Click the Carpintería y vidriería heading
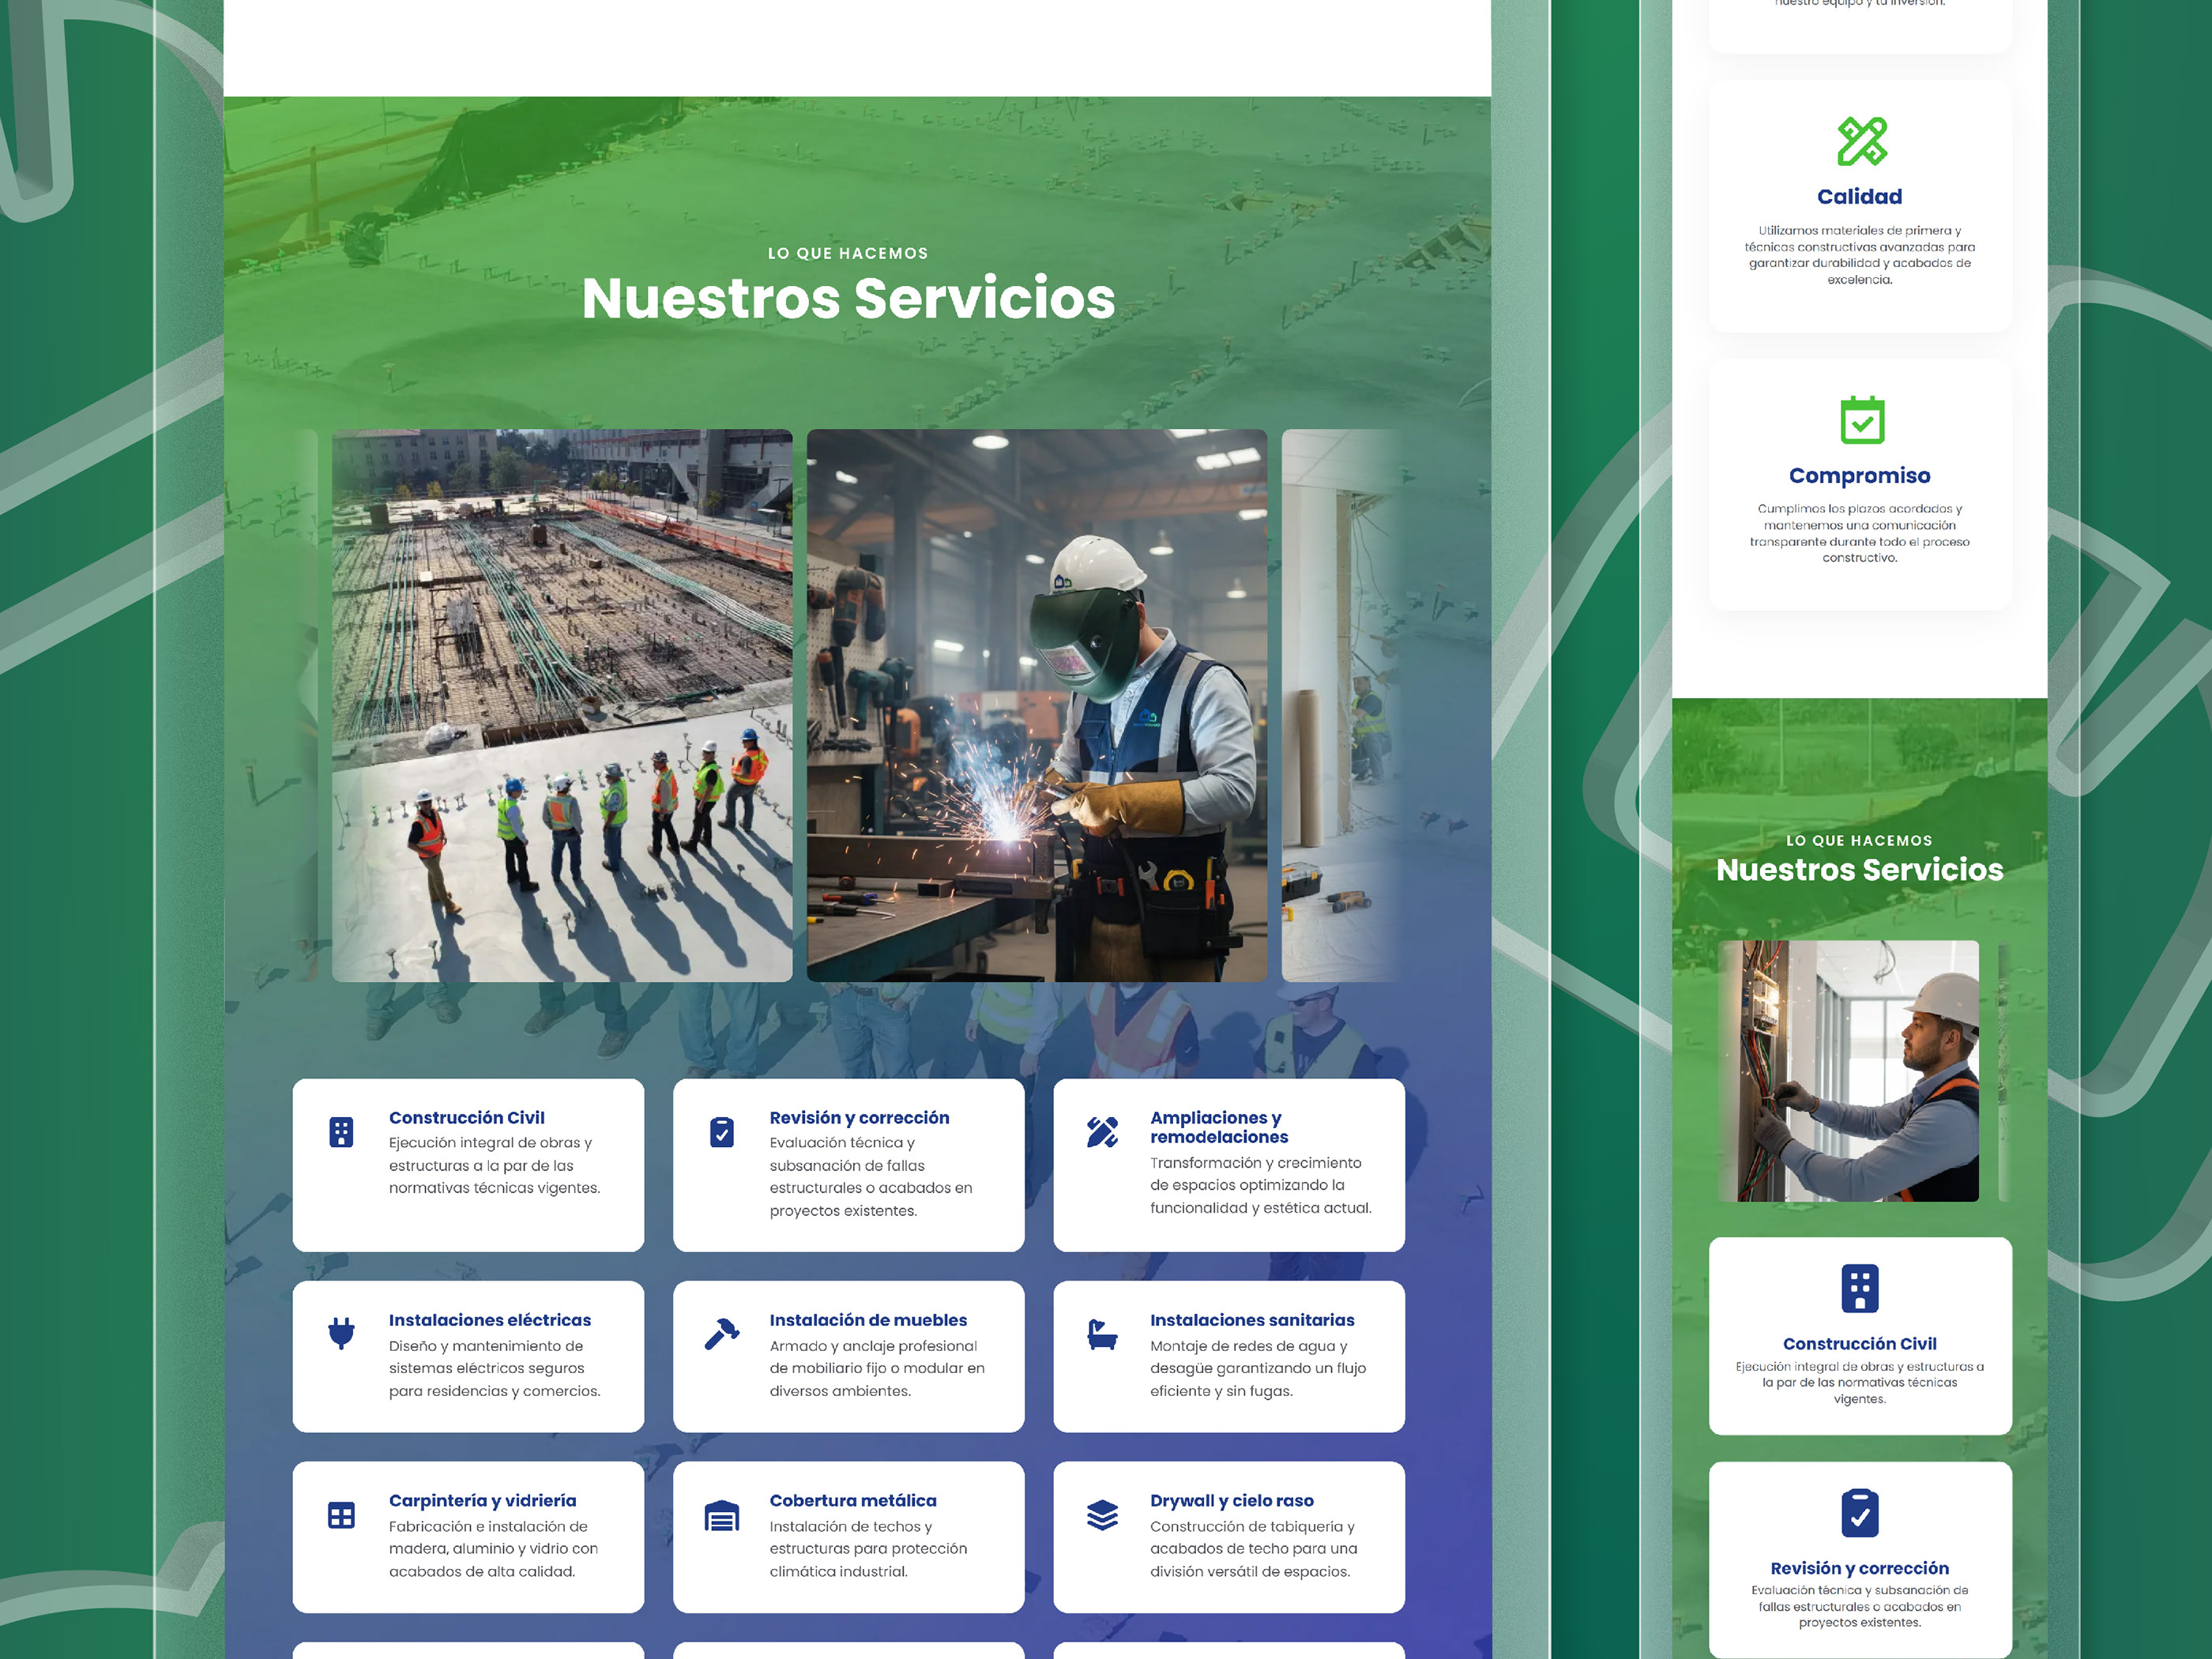2212x1659 pixels. [x=483, y=1501]
